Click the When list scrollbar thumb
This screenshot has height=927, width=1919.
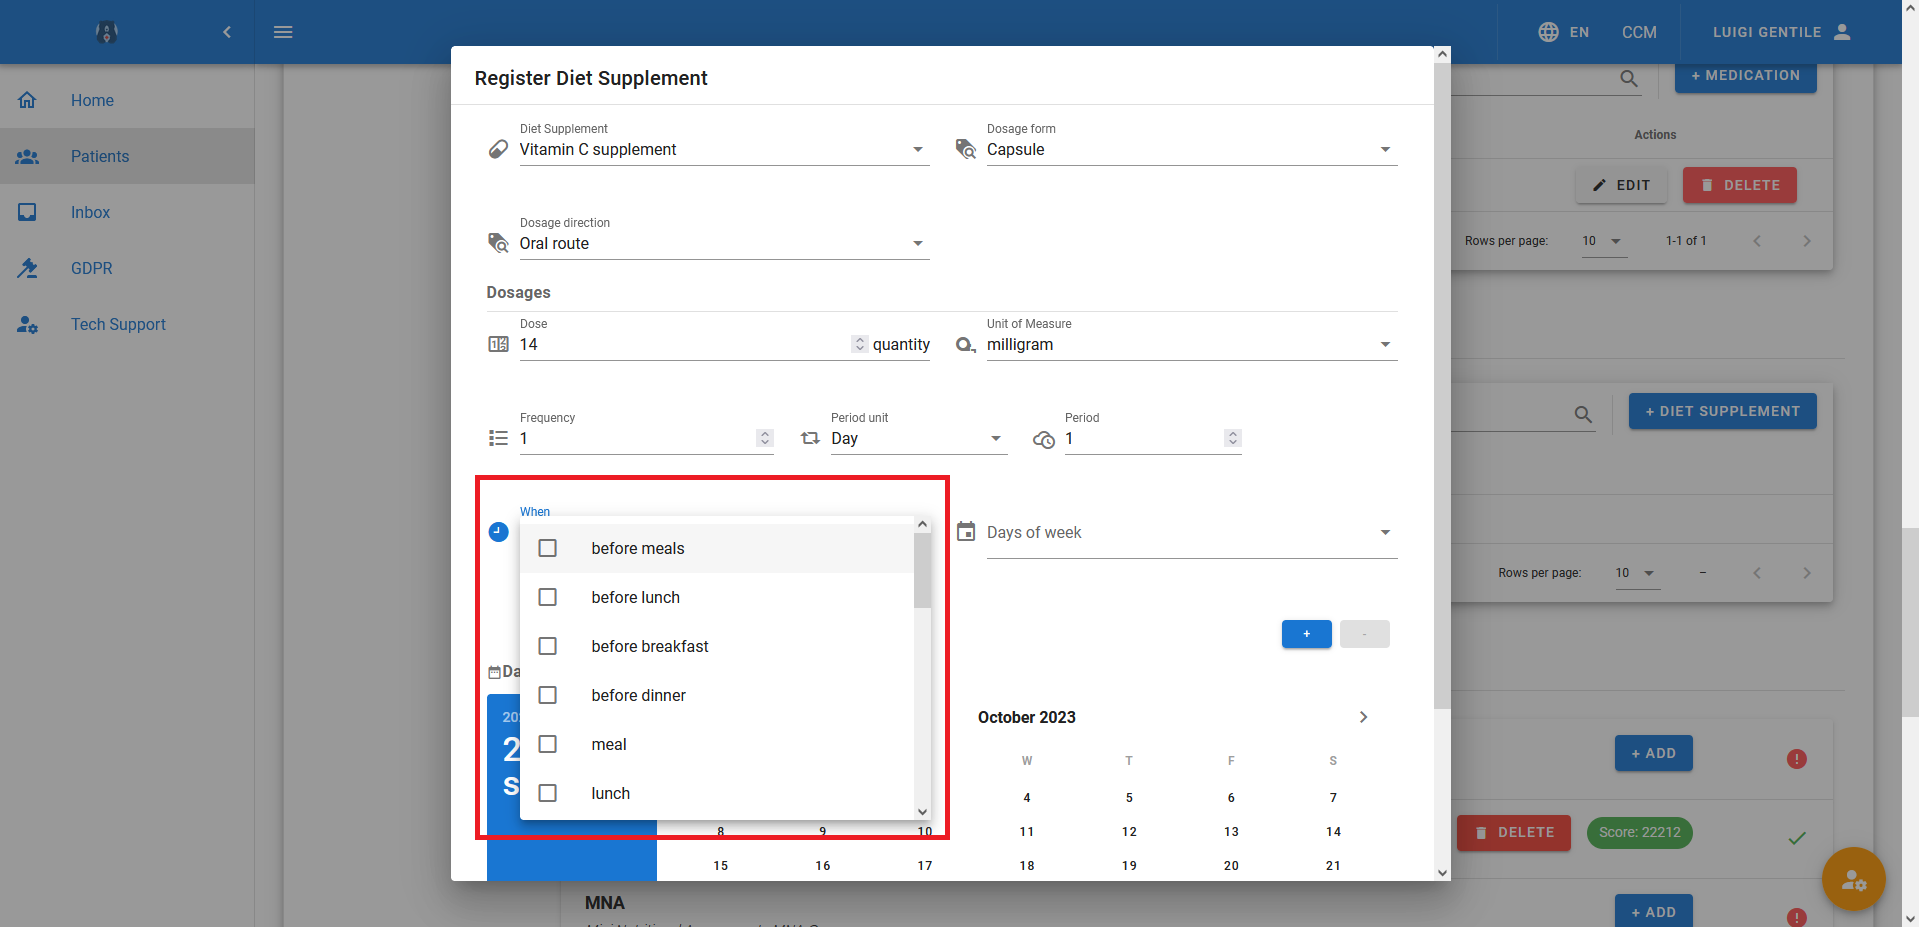click(x=922, y=570)
